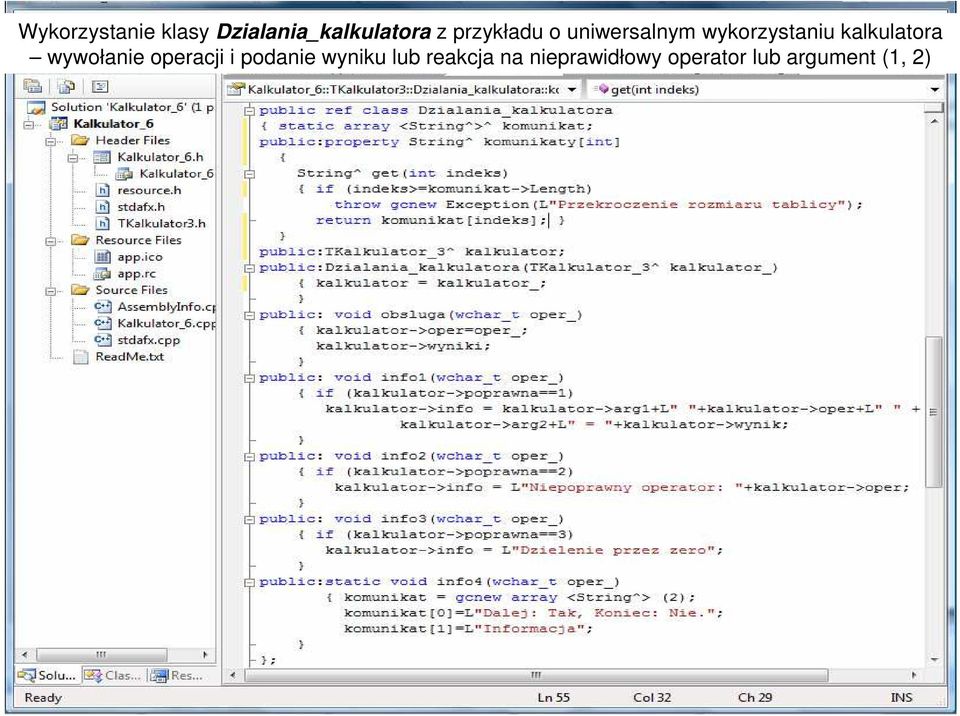This screenshot has width=960, height=716.
Task: Collapse the Header Files folder node
Action: 51,141
